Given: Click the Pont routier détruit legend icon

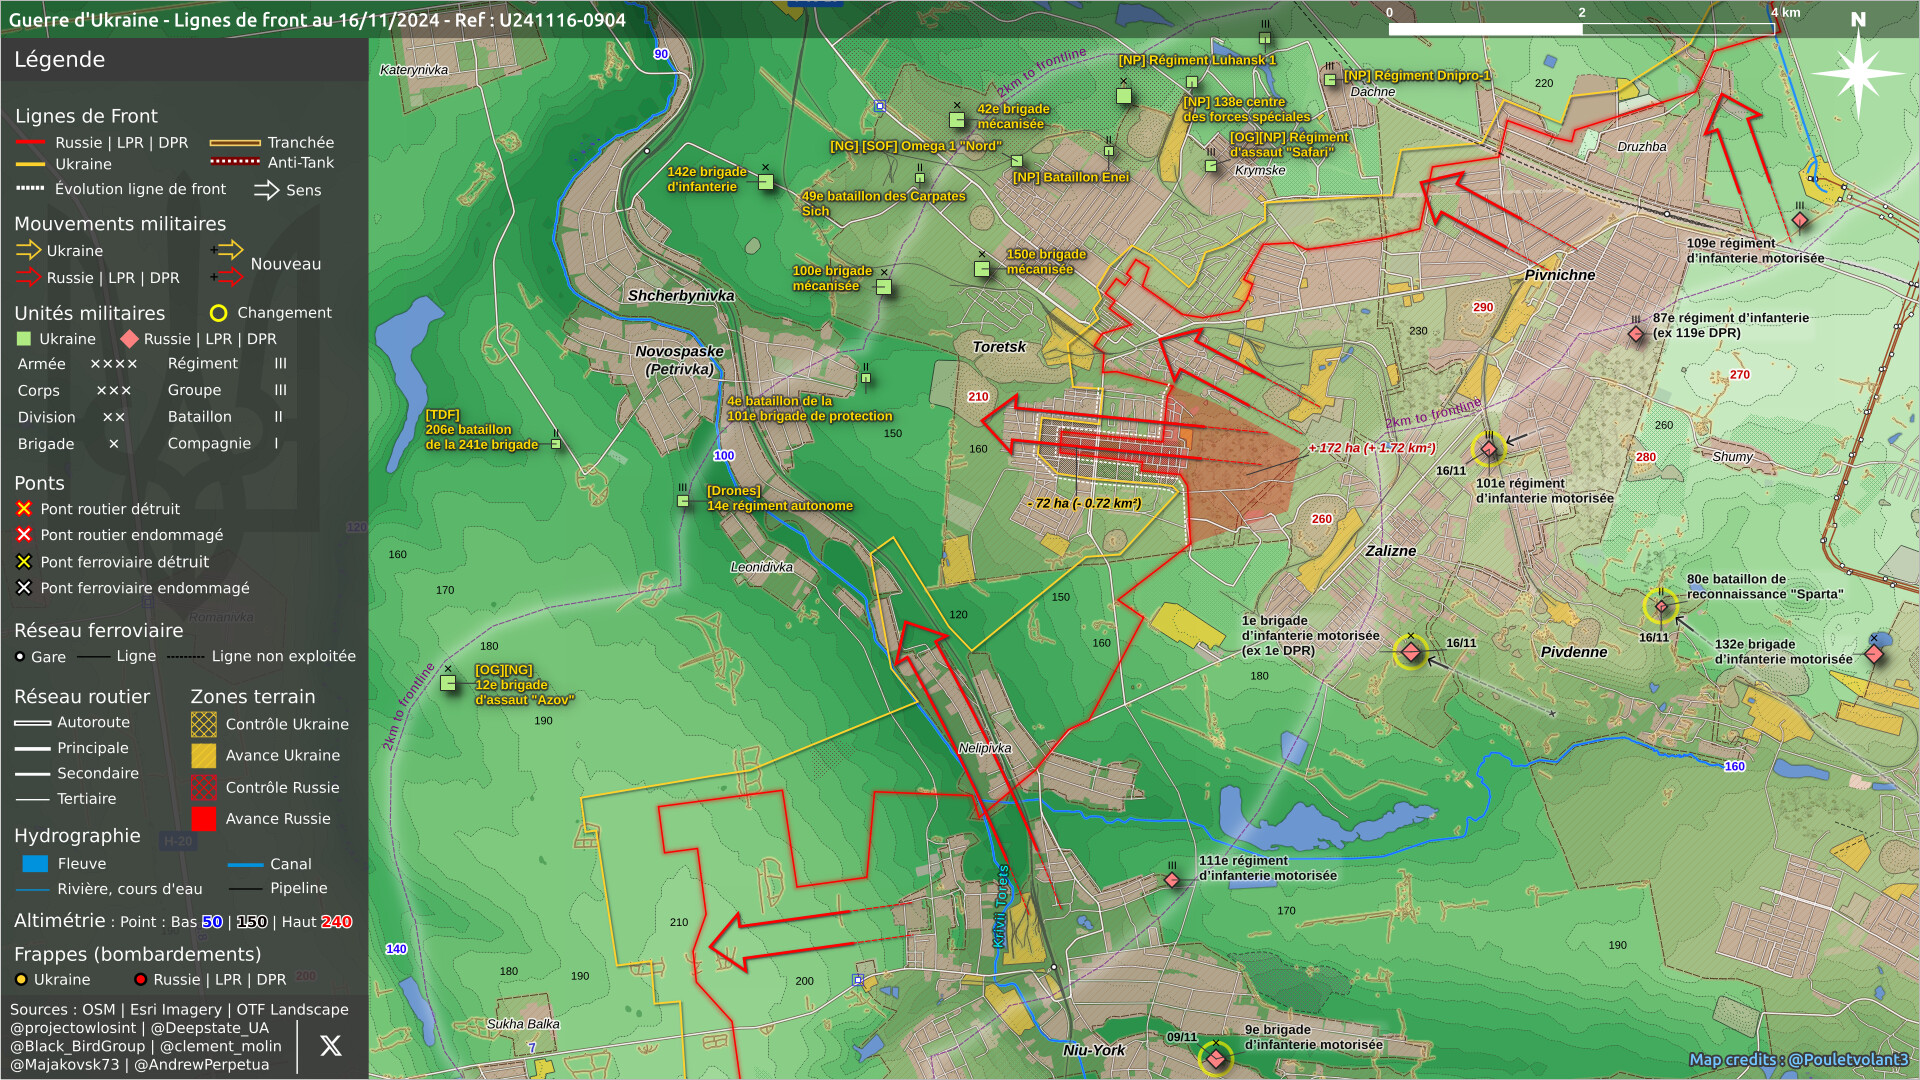Looking at the screenshot, I should pos(24,509).
